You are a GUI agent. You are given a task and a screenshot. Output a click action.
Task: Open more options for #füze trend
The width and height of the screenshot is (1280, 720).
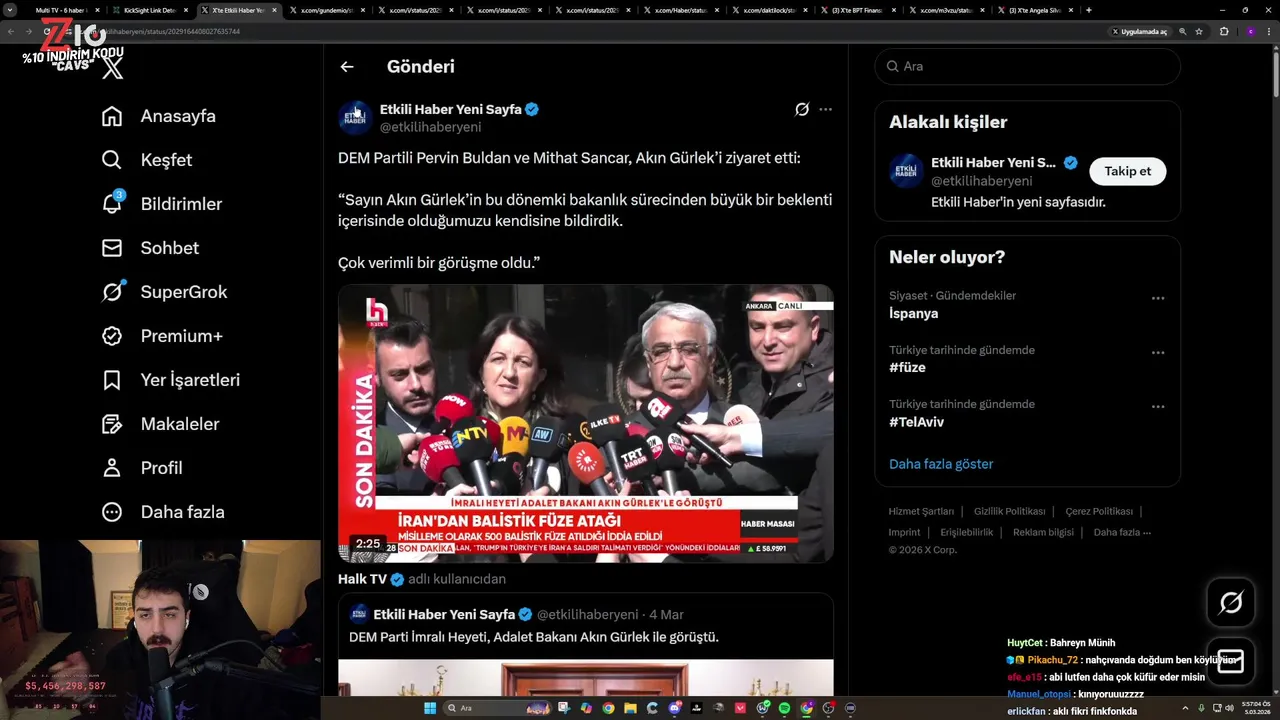(1158, 353)
